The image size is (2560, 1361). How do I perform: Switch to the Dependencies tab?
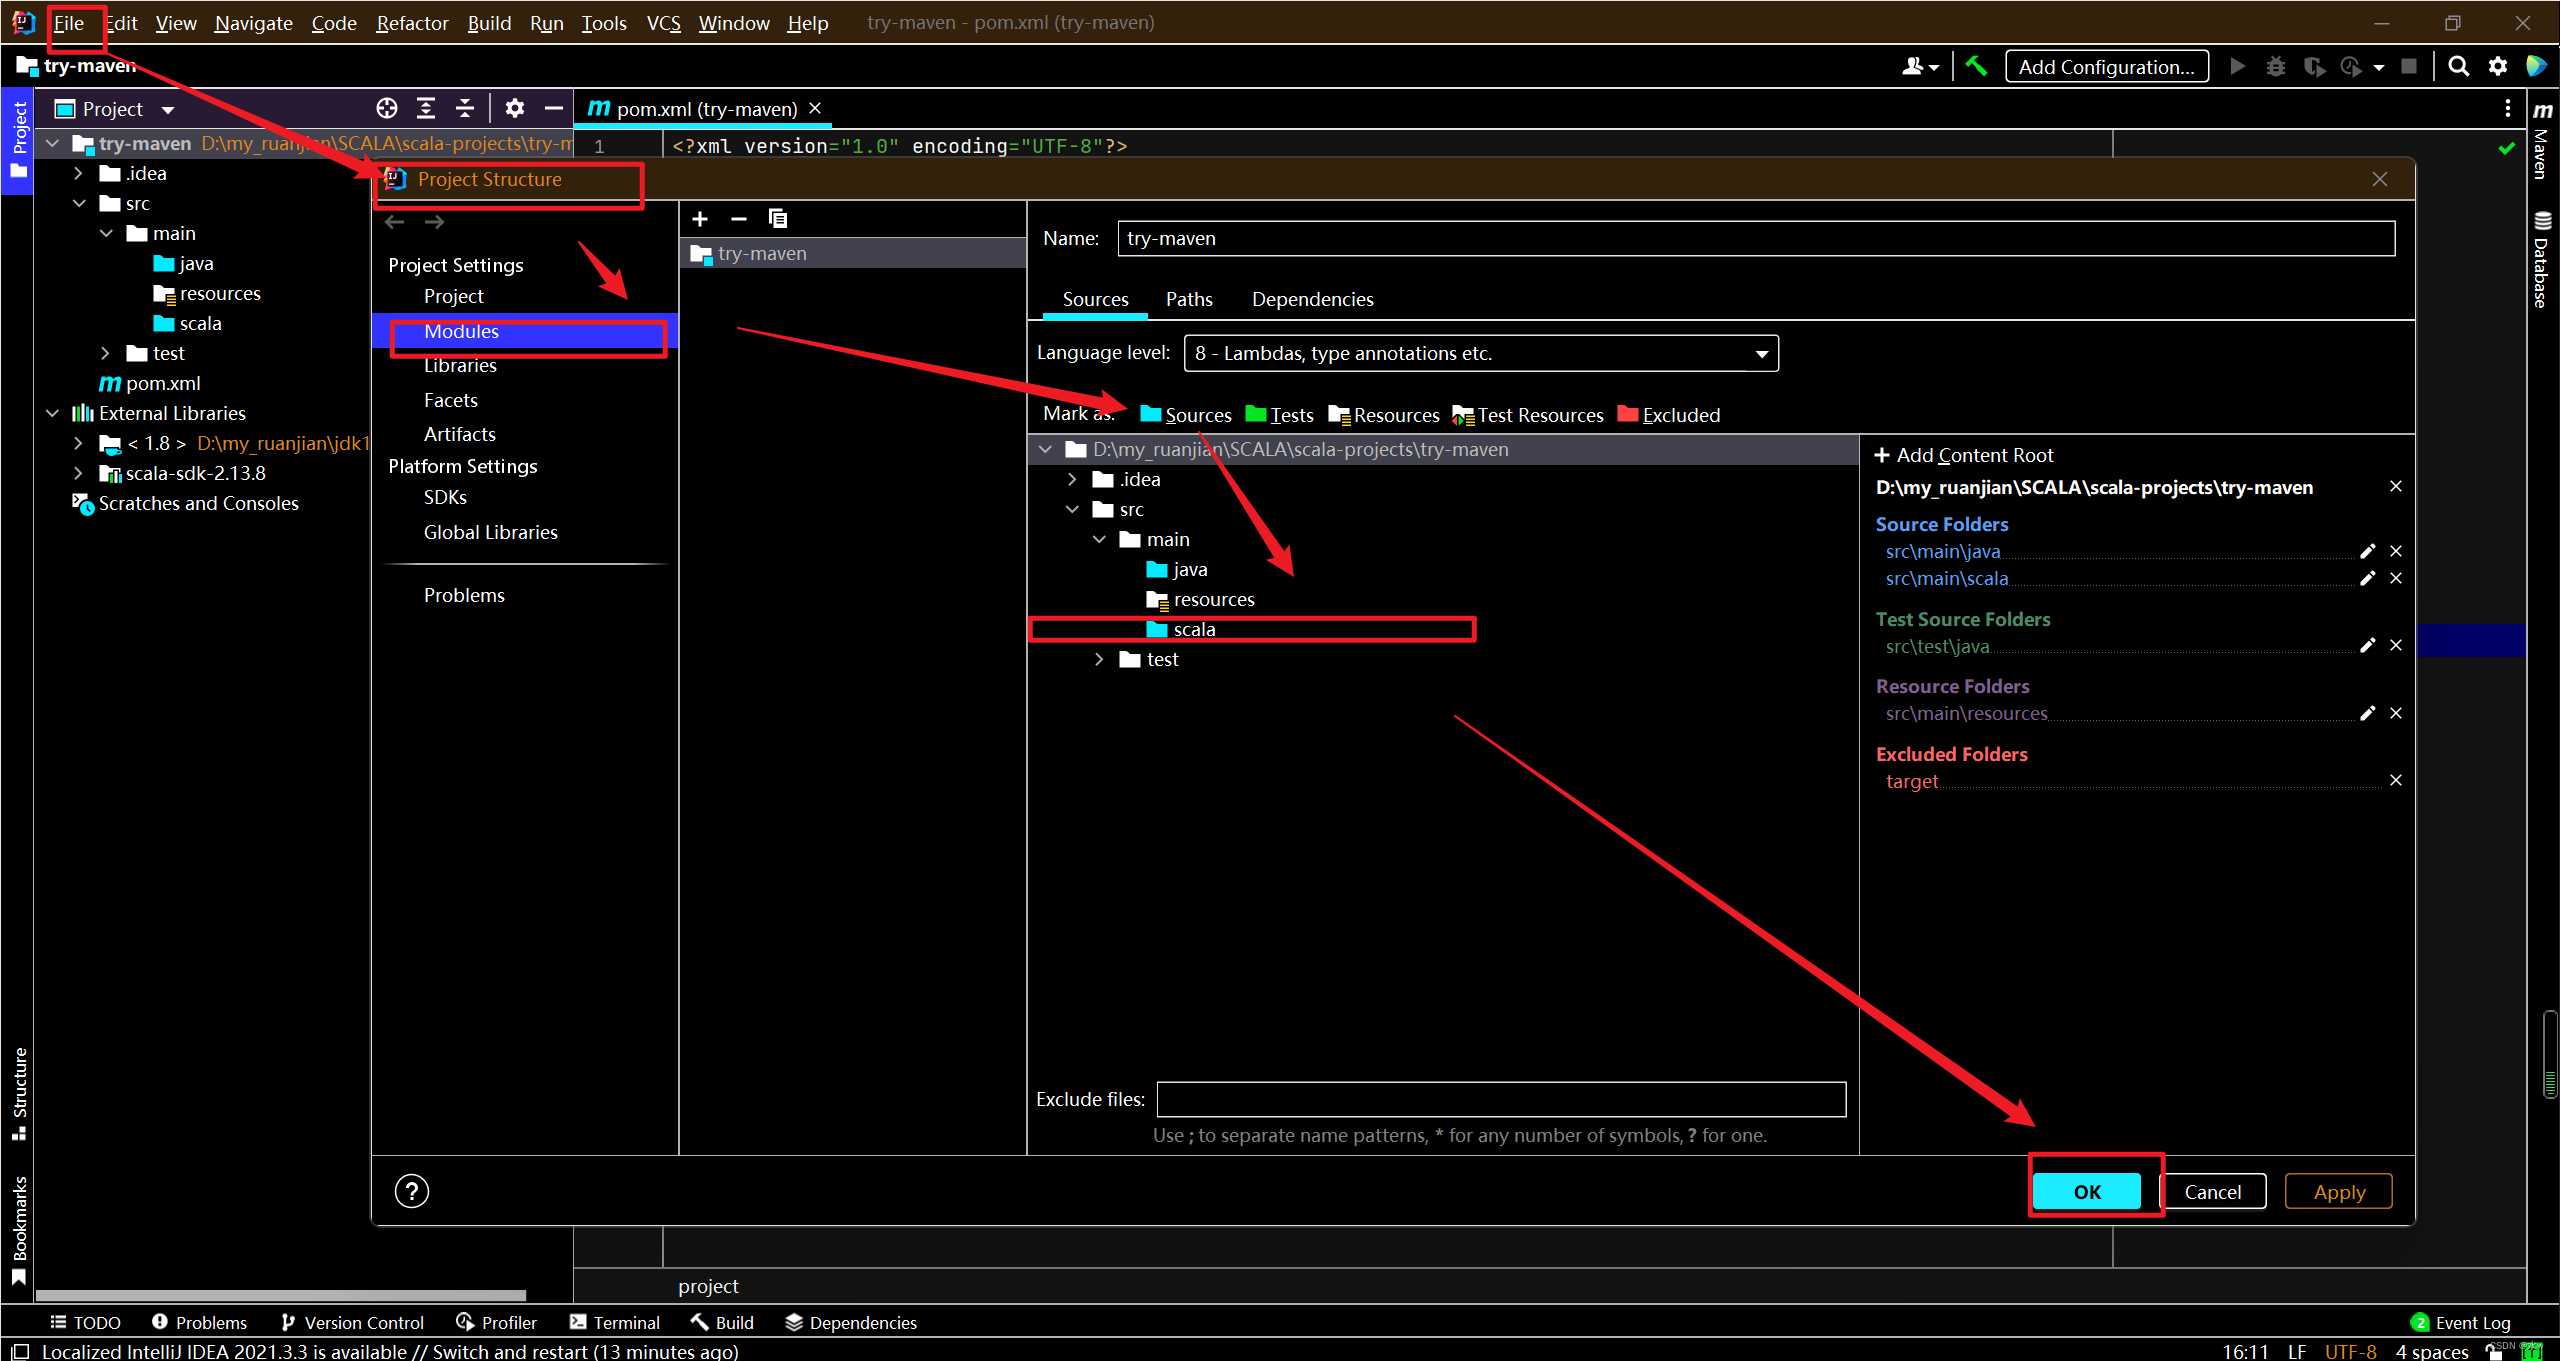click(1312, 299)
